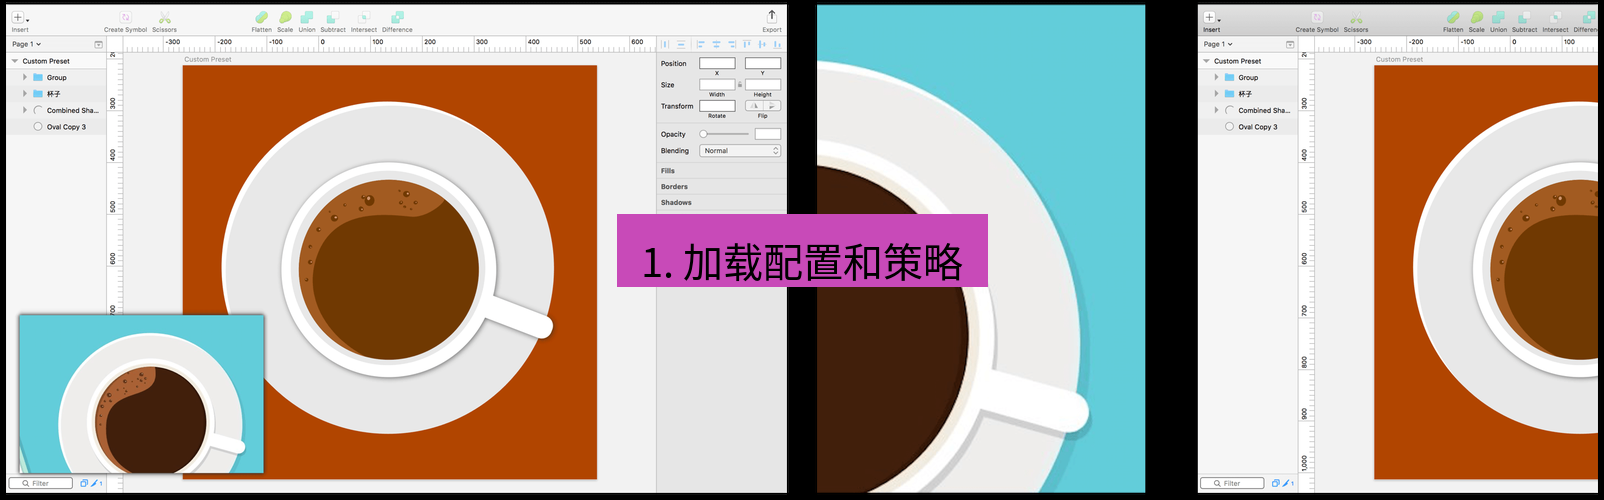The width and height of the screenshot is (1604, 500).
Task: Click the Rotate input field
Action: click(x=717, y=106)
